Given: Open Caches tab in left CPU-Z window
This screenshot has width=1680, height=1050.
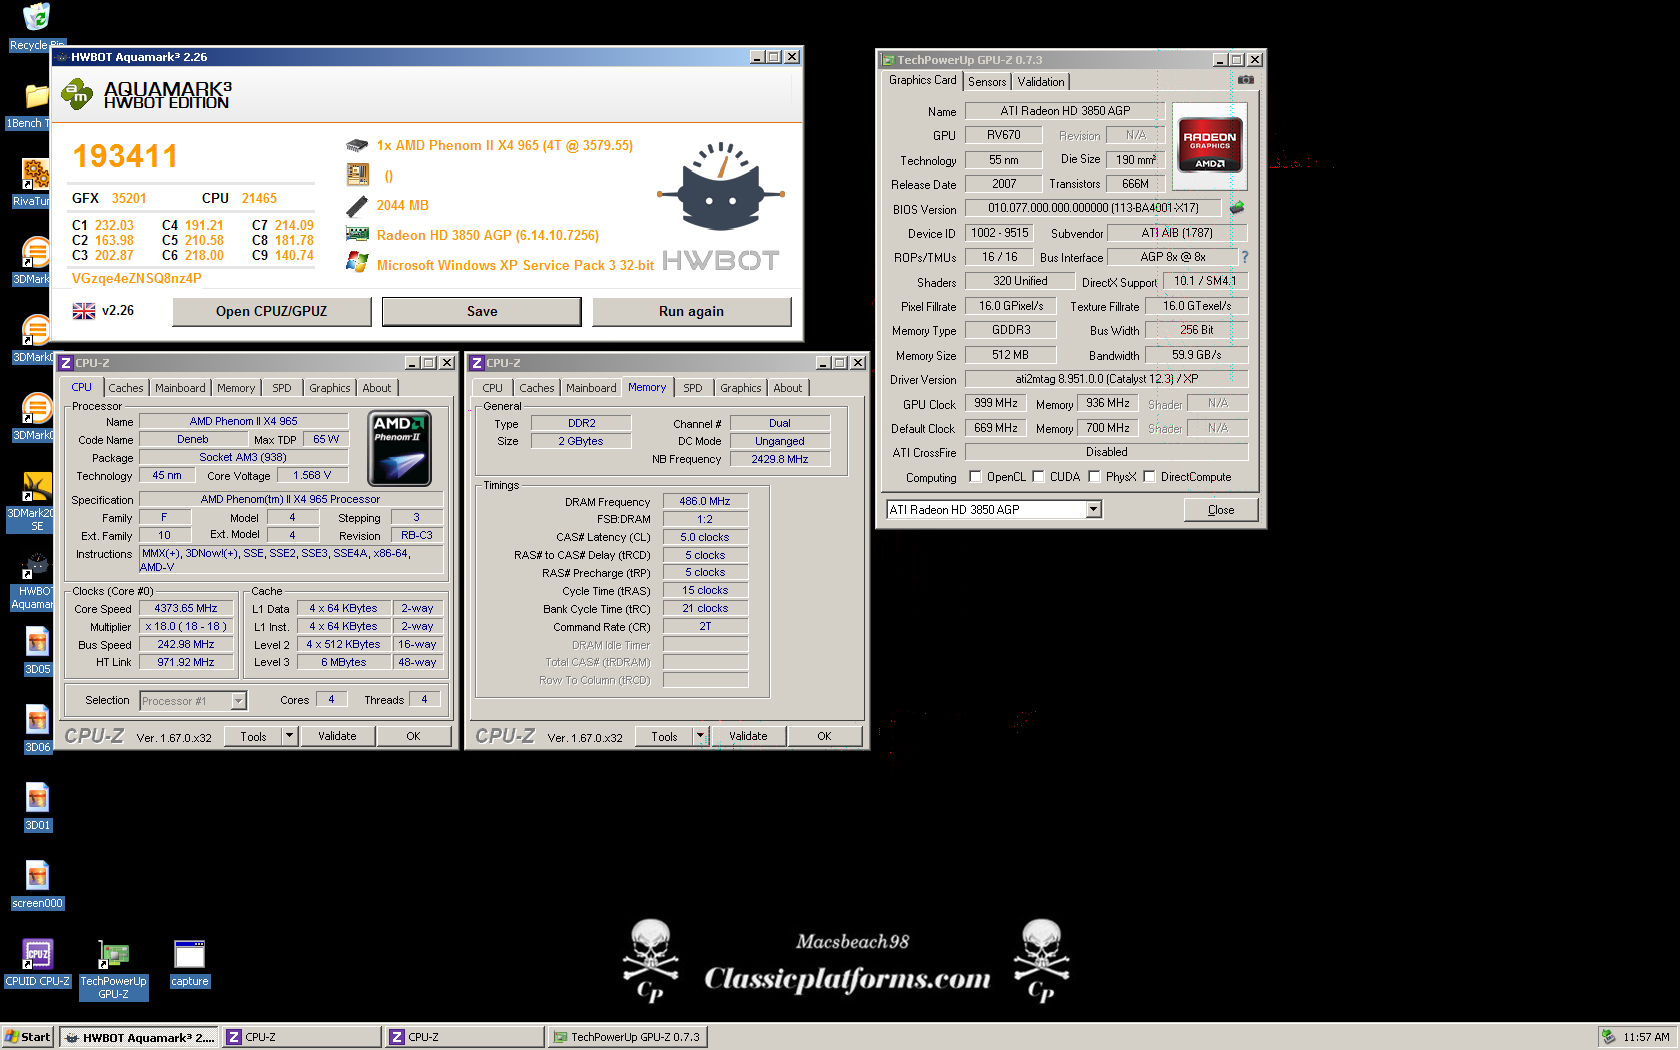Looking at the screenshot, I should [x=126, y=388].
